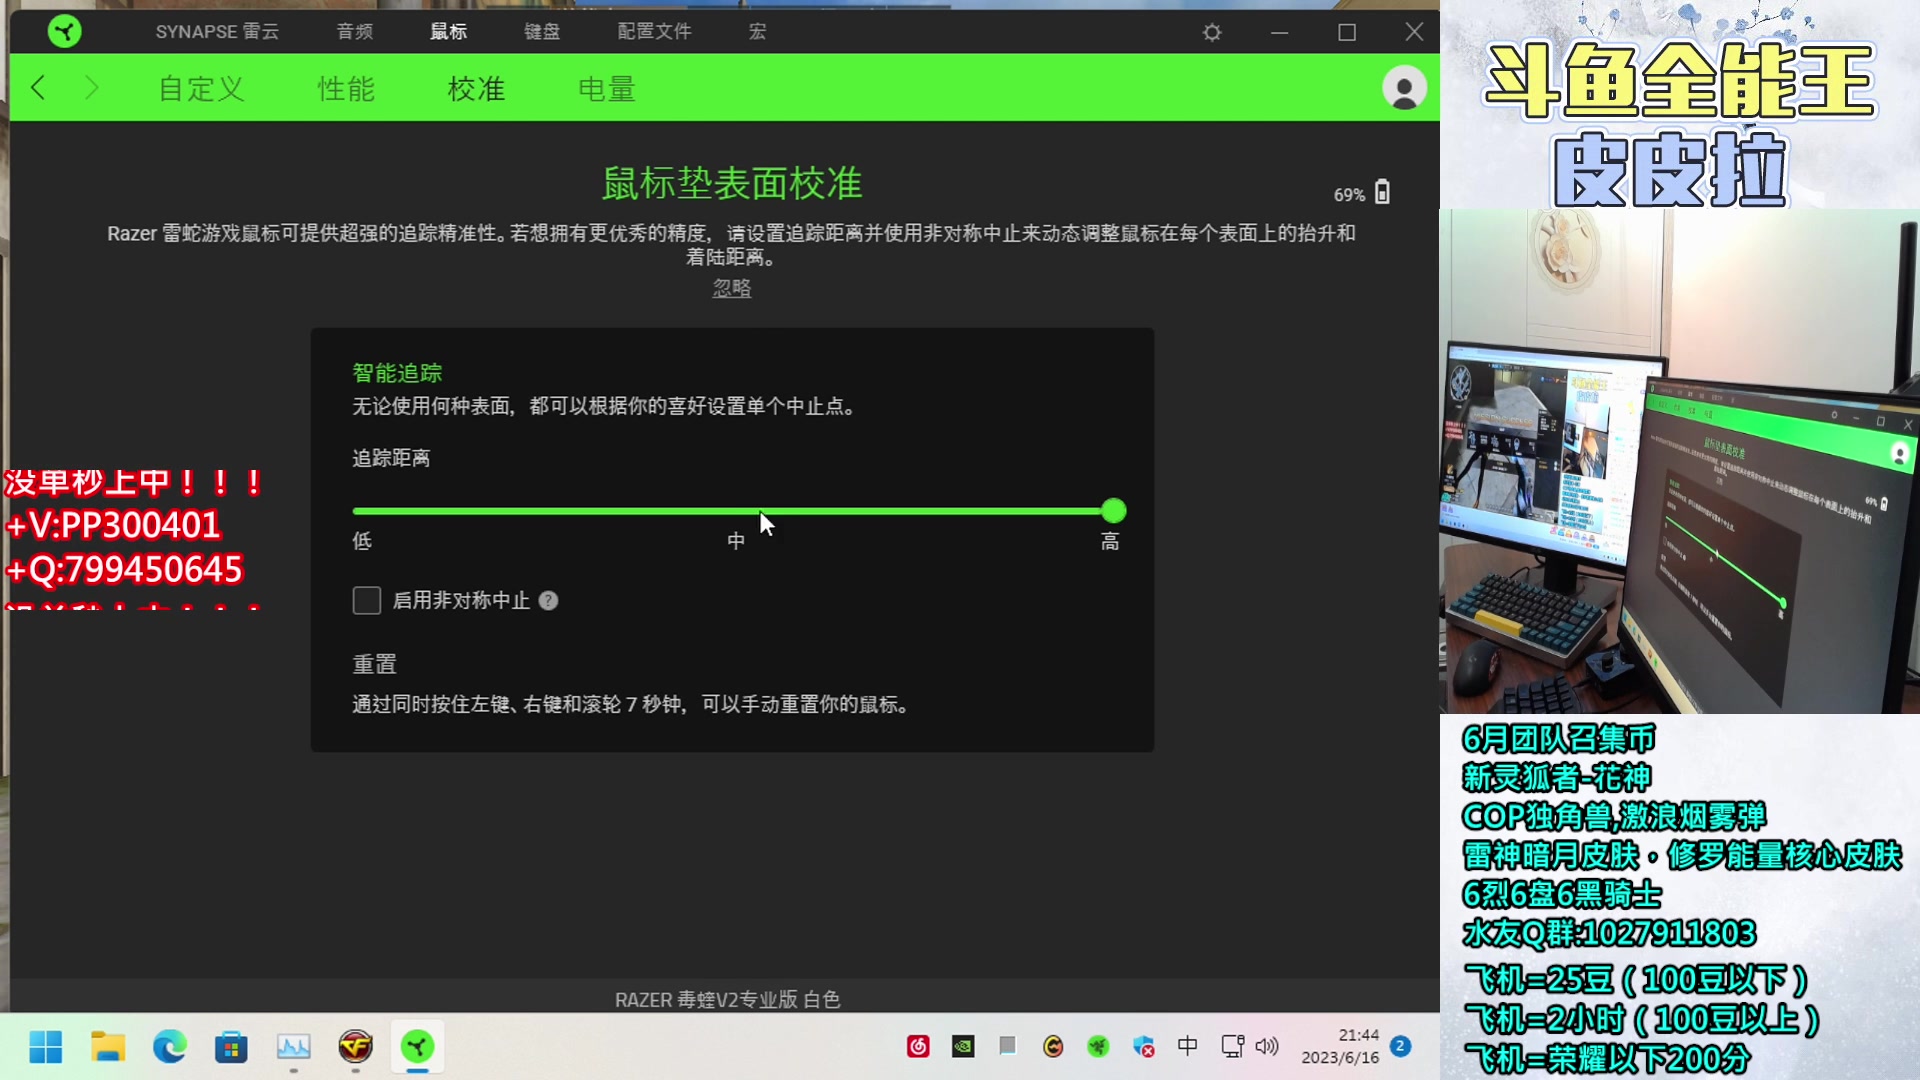Open the Razer logo home icon
The height and width of the screenshot is (1080, 1920).
tap(63, 31)
